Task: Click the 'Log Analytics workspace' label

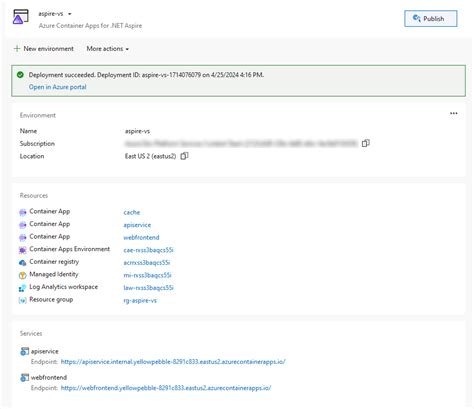Action: [64, 287]
